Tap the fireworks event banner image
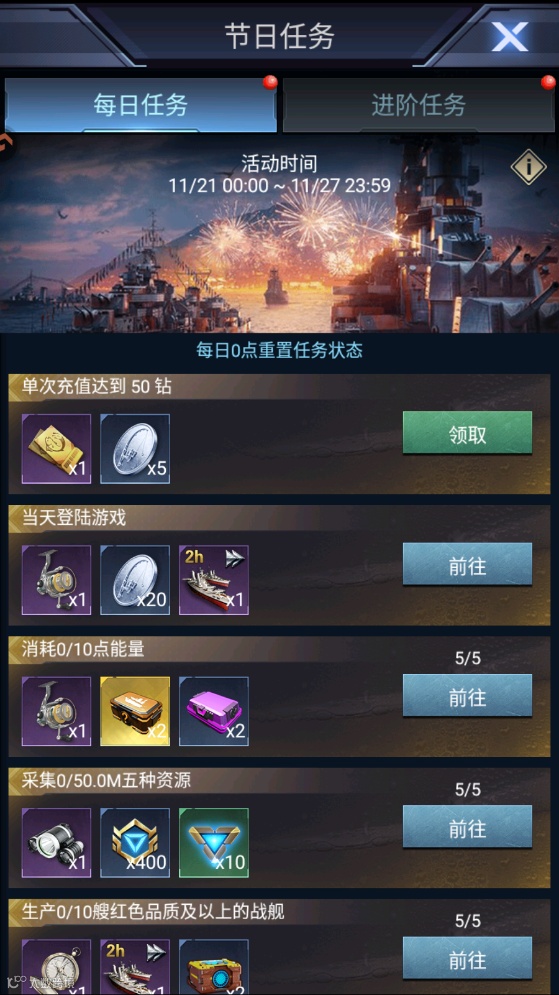Screen dimensions: 559x995 [279, 234]
